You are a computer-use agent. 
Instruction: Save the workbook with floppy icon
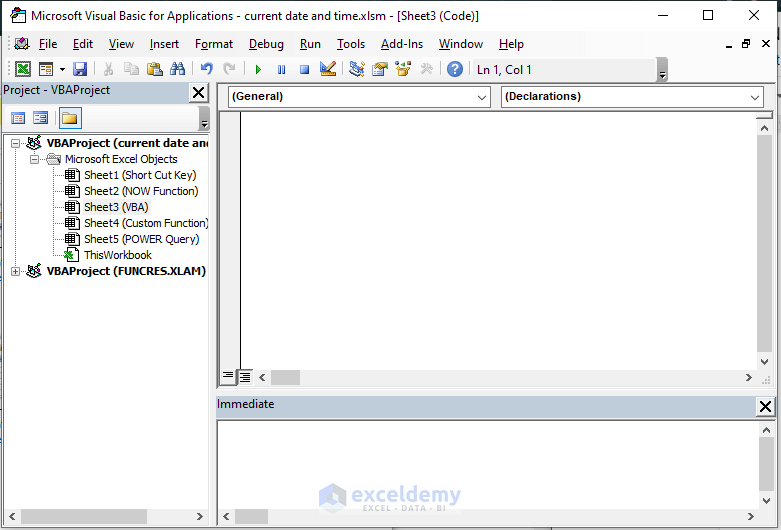pos(80,69)
